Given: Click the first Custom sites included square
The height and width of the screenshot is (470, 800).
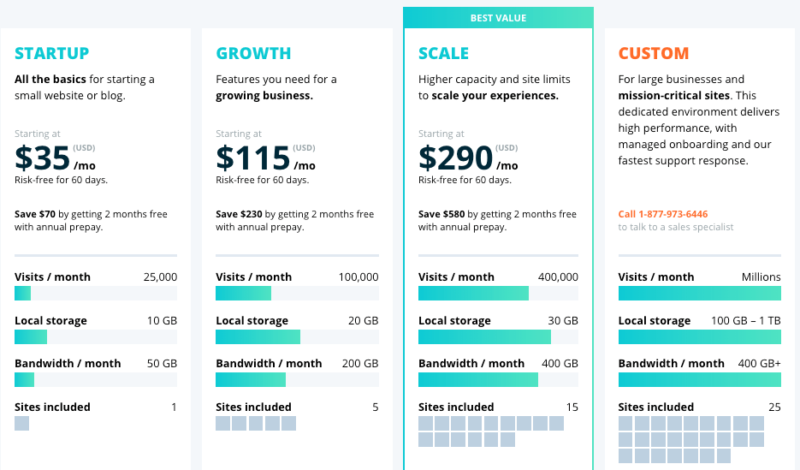Looking at the screenshot, I should point(627,424).
